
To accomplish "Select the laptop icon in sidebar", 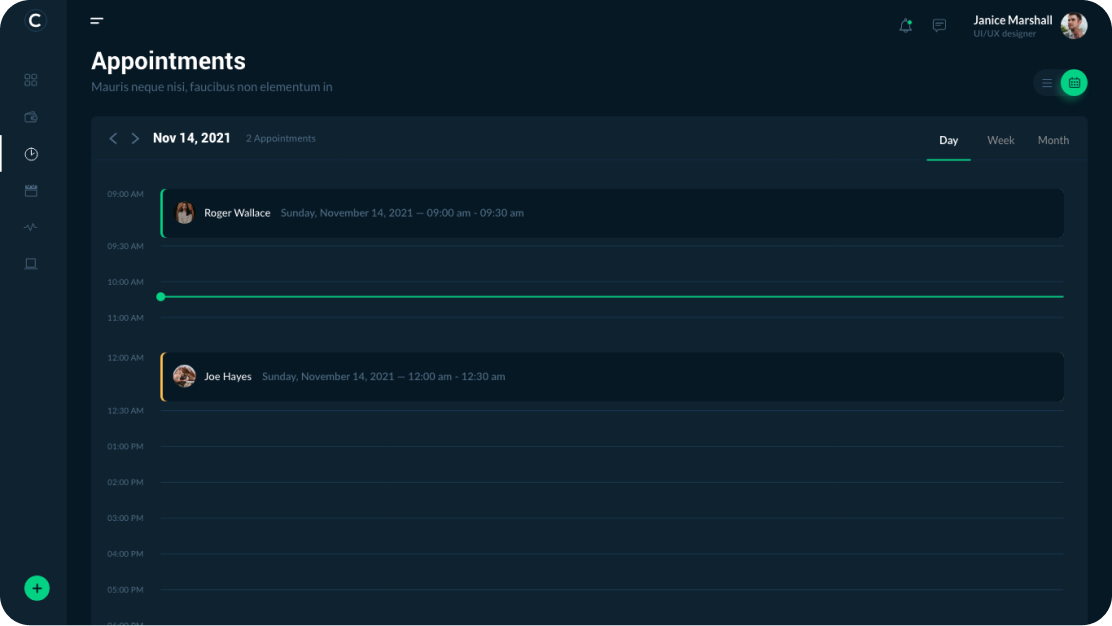I will click(31, 264).
